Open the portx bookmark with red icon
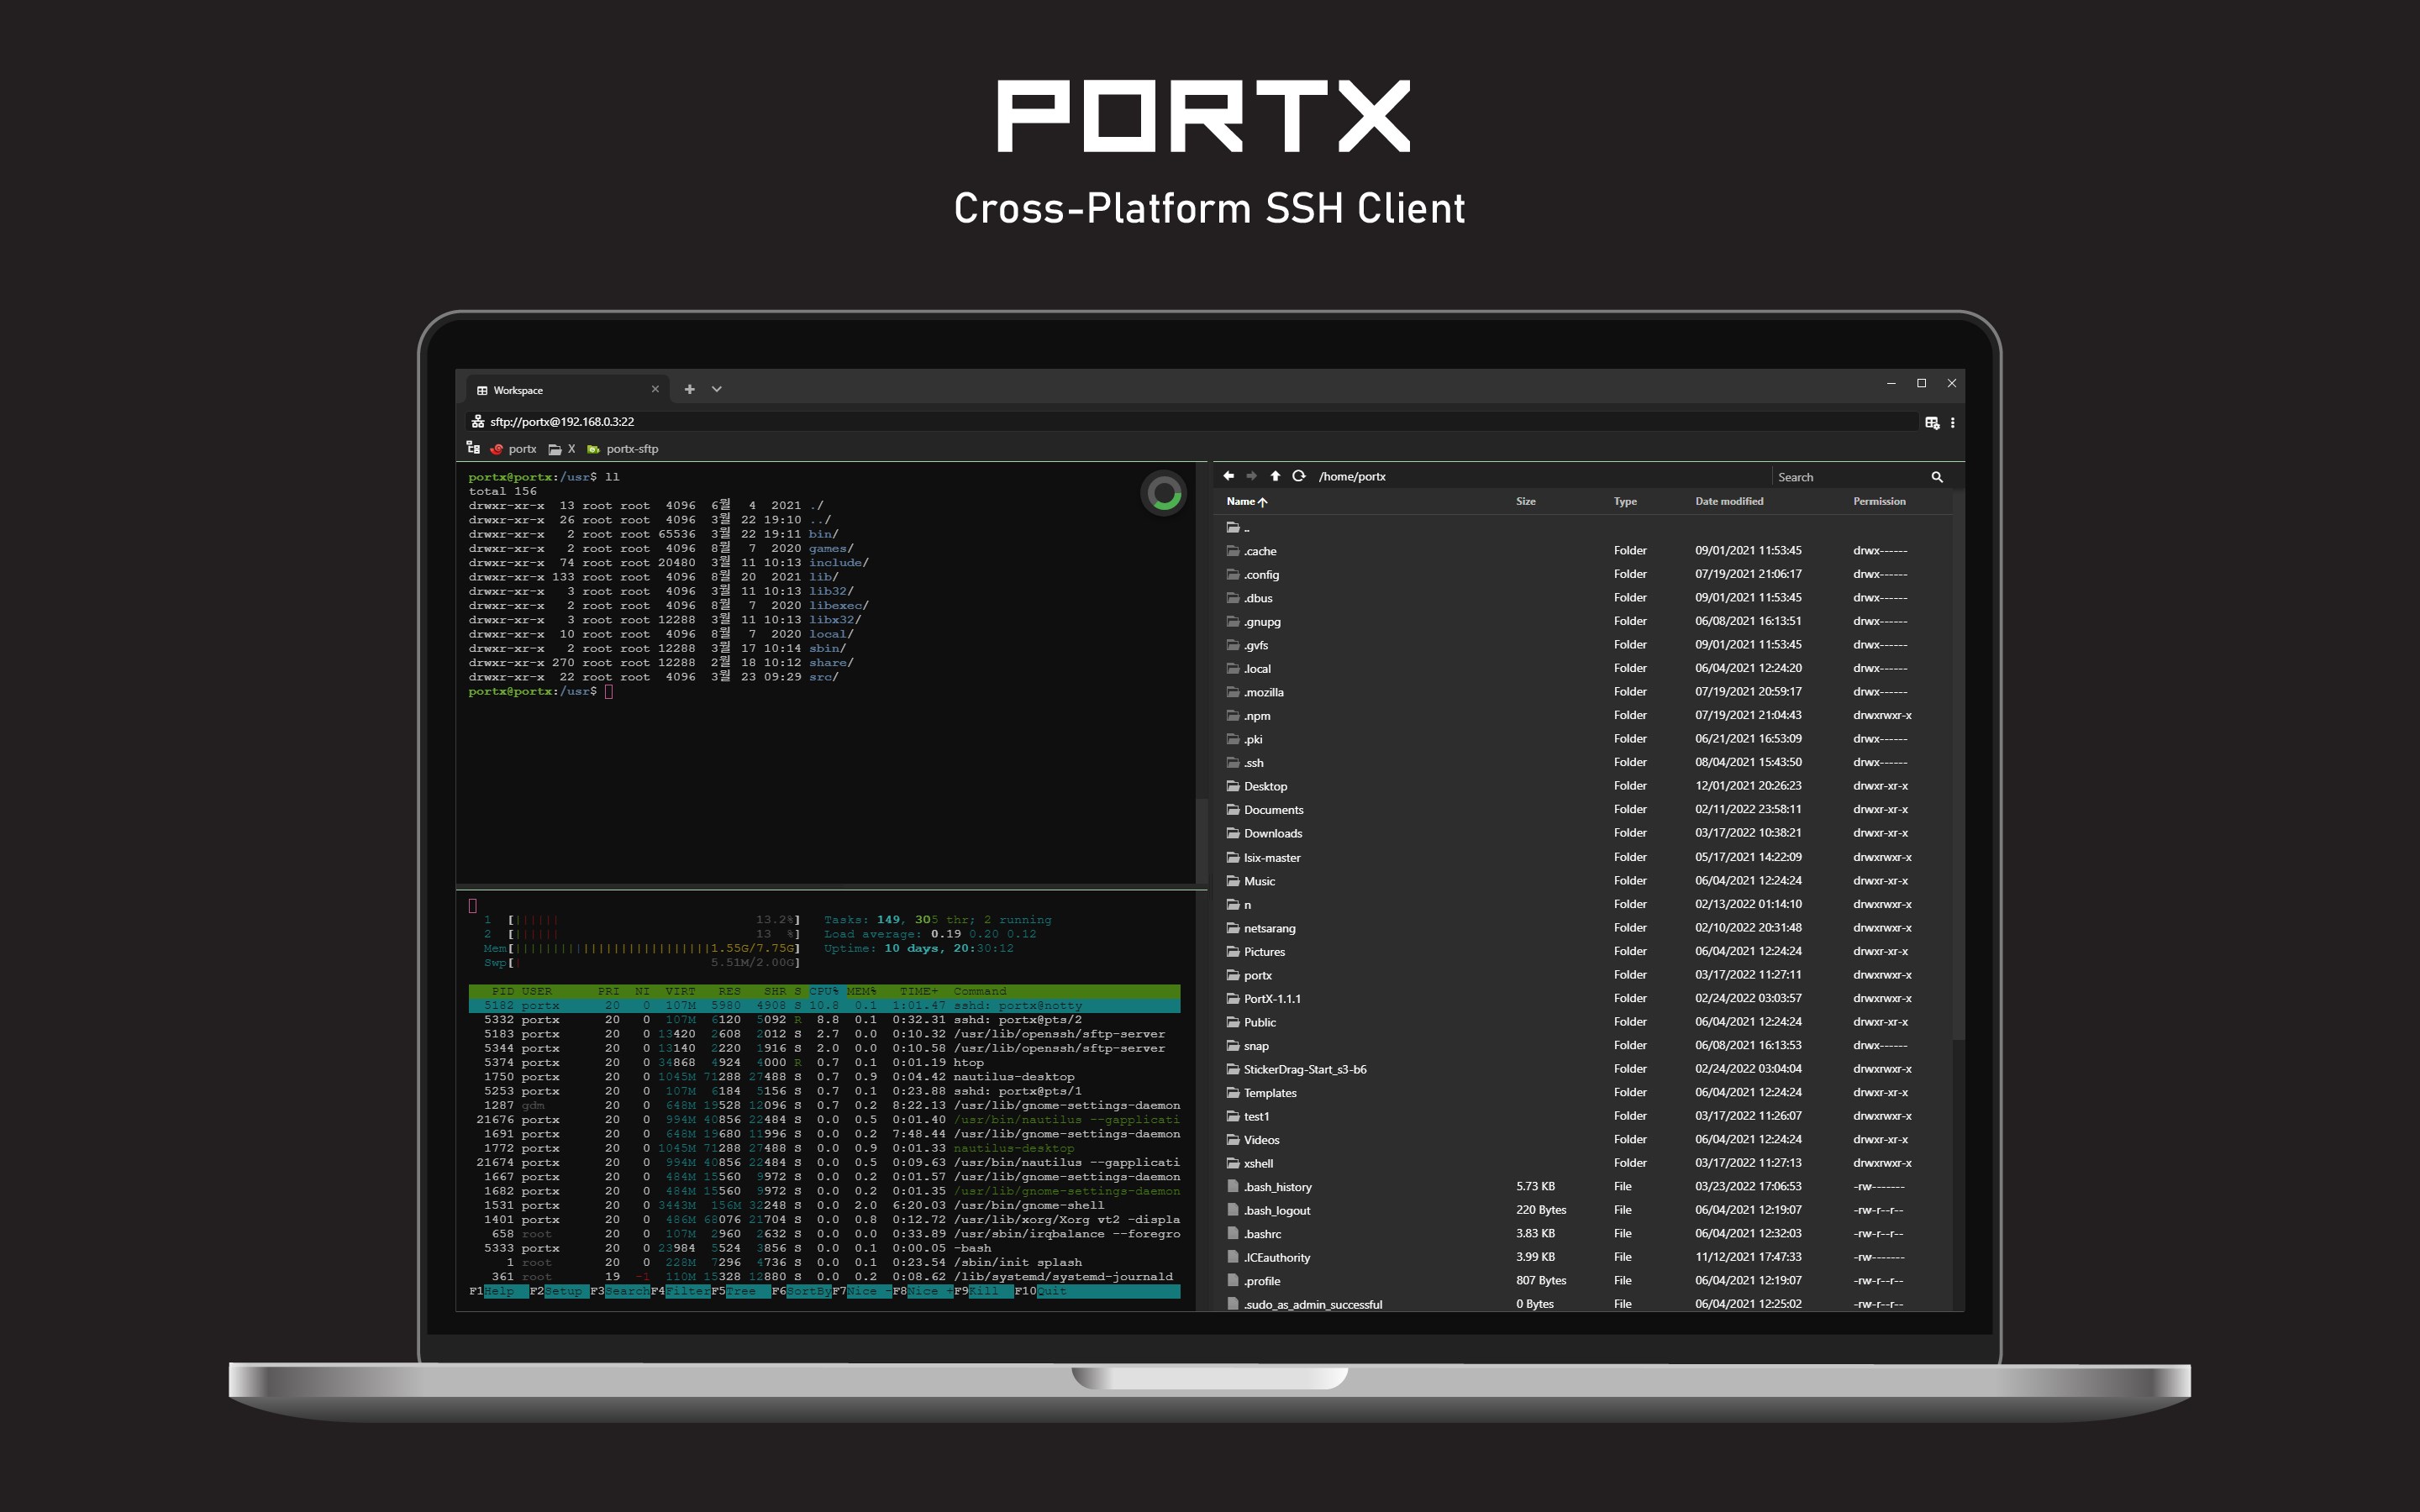Viewport: 2420px width, 1512px height. 514,449
